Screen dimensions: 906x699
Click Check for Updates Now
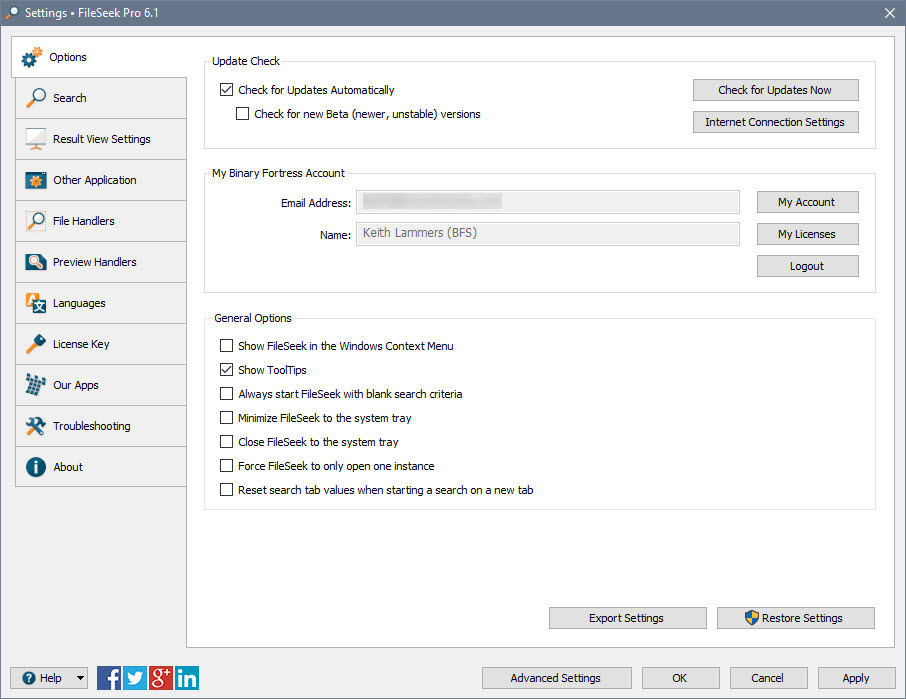click(x=775, y=90)
